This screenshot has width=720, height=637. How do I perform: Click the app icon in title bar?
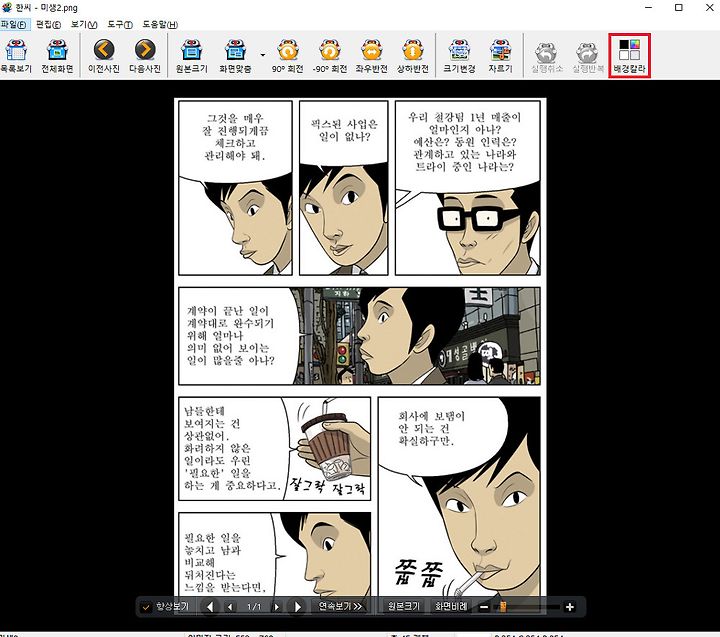click(6, 7)
